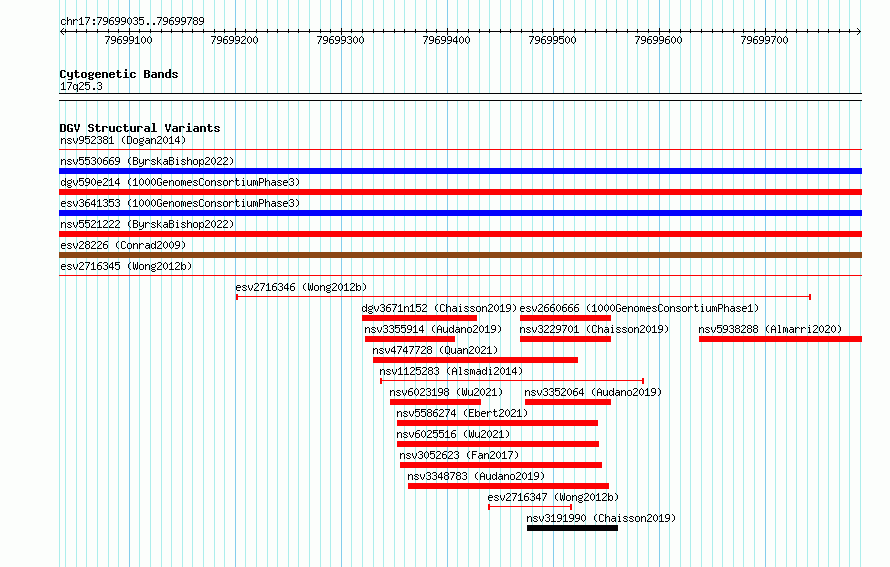Click the red bar under dgv3671n152
Screen dimensions: 890x567
[419, 318]
